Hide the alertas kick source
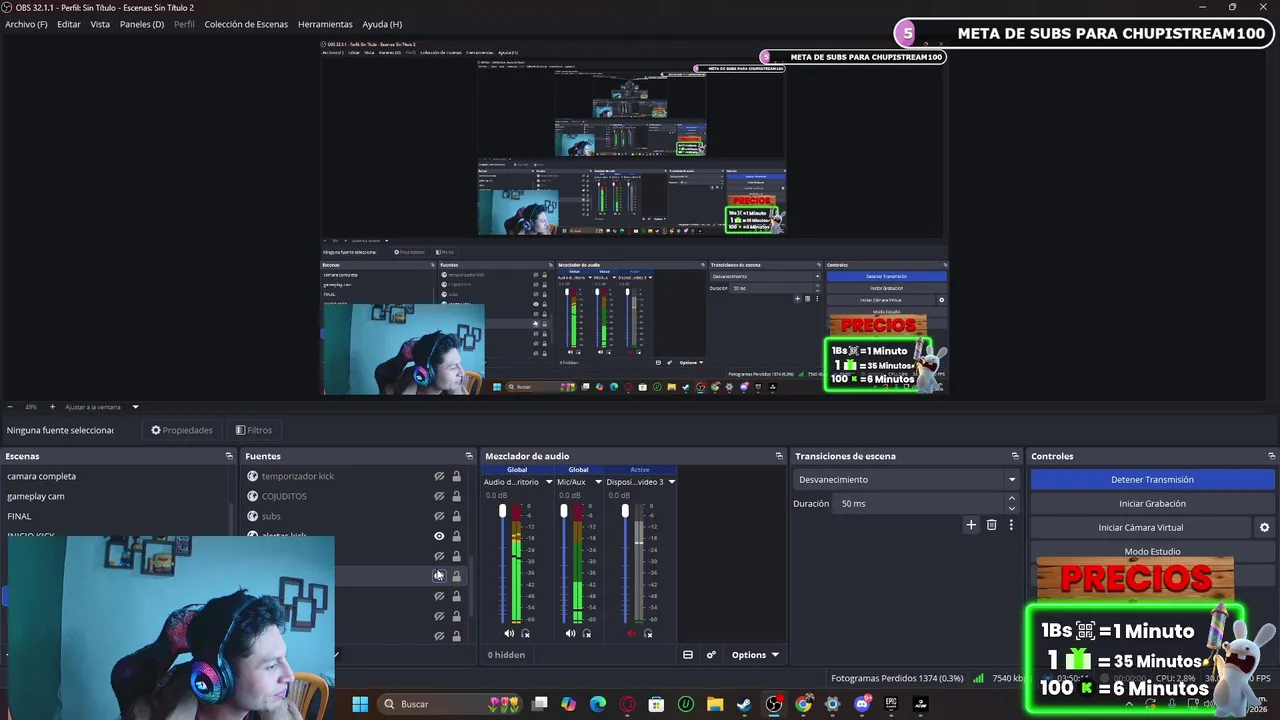1280x720 pixels. click(439, 536)
